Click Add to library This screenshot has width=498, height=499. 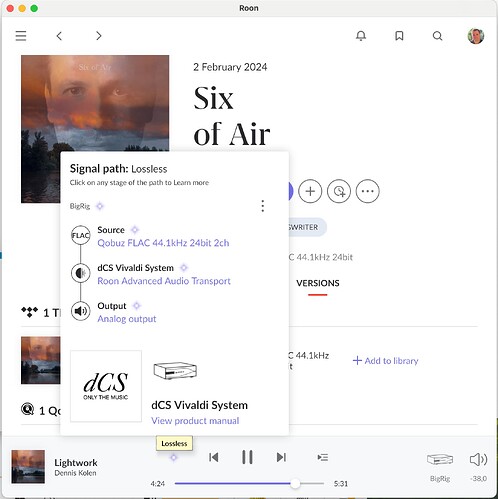[385, 361]
